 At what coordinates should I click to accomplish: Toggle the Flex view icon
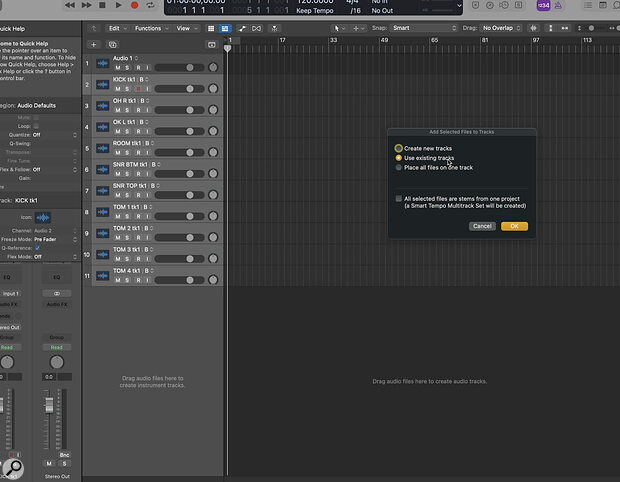(257, 28)
